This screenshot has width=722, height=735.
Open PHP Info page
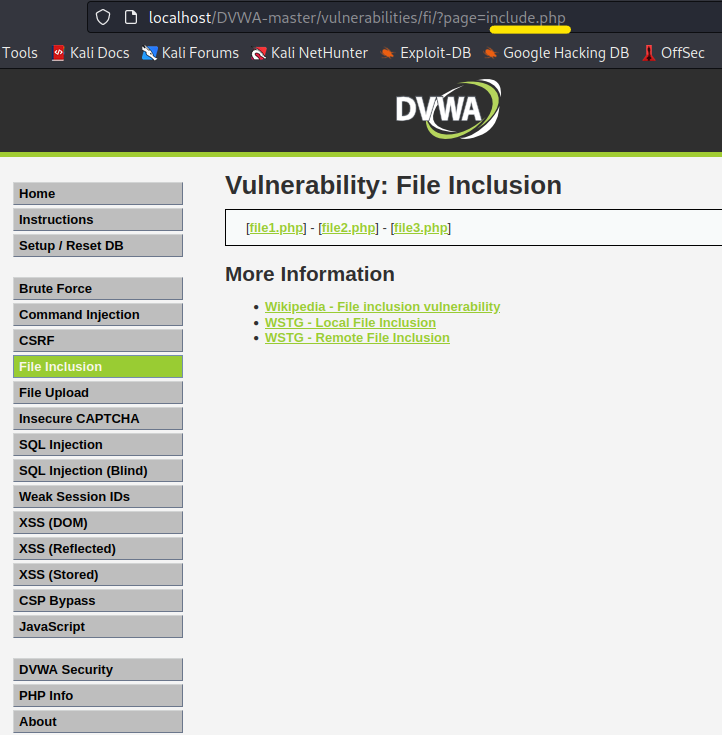pos(98,696)
